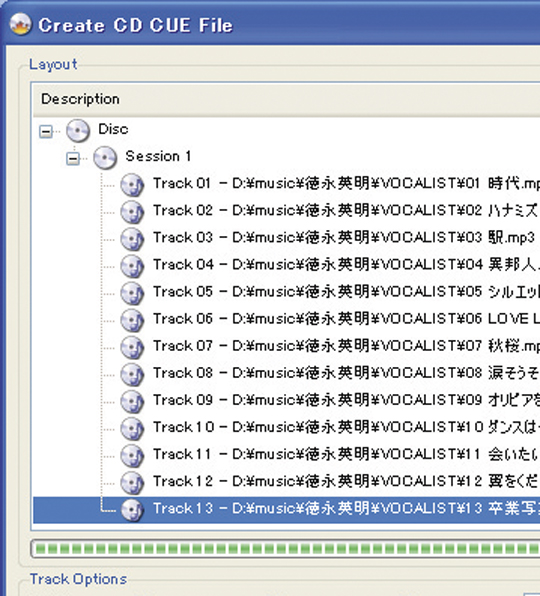540x596 pixels.
Task: Click the Track 03 audio track icon
Action: tap(132, 239)
